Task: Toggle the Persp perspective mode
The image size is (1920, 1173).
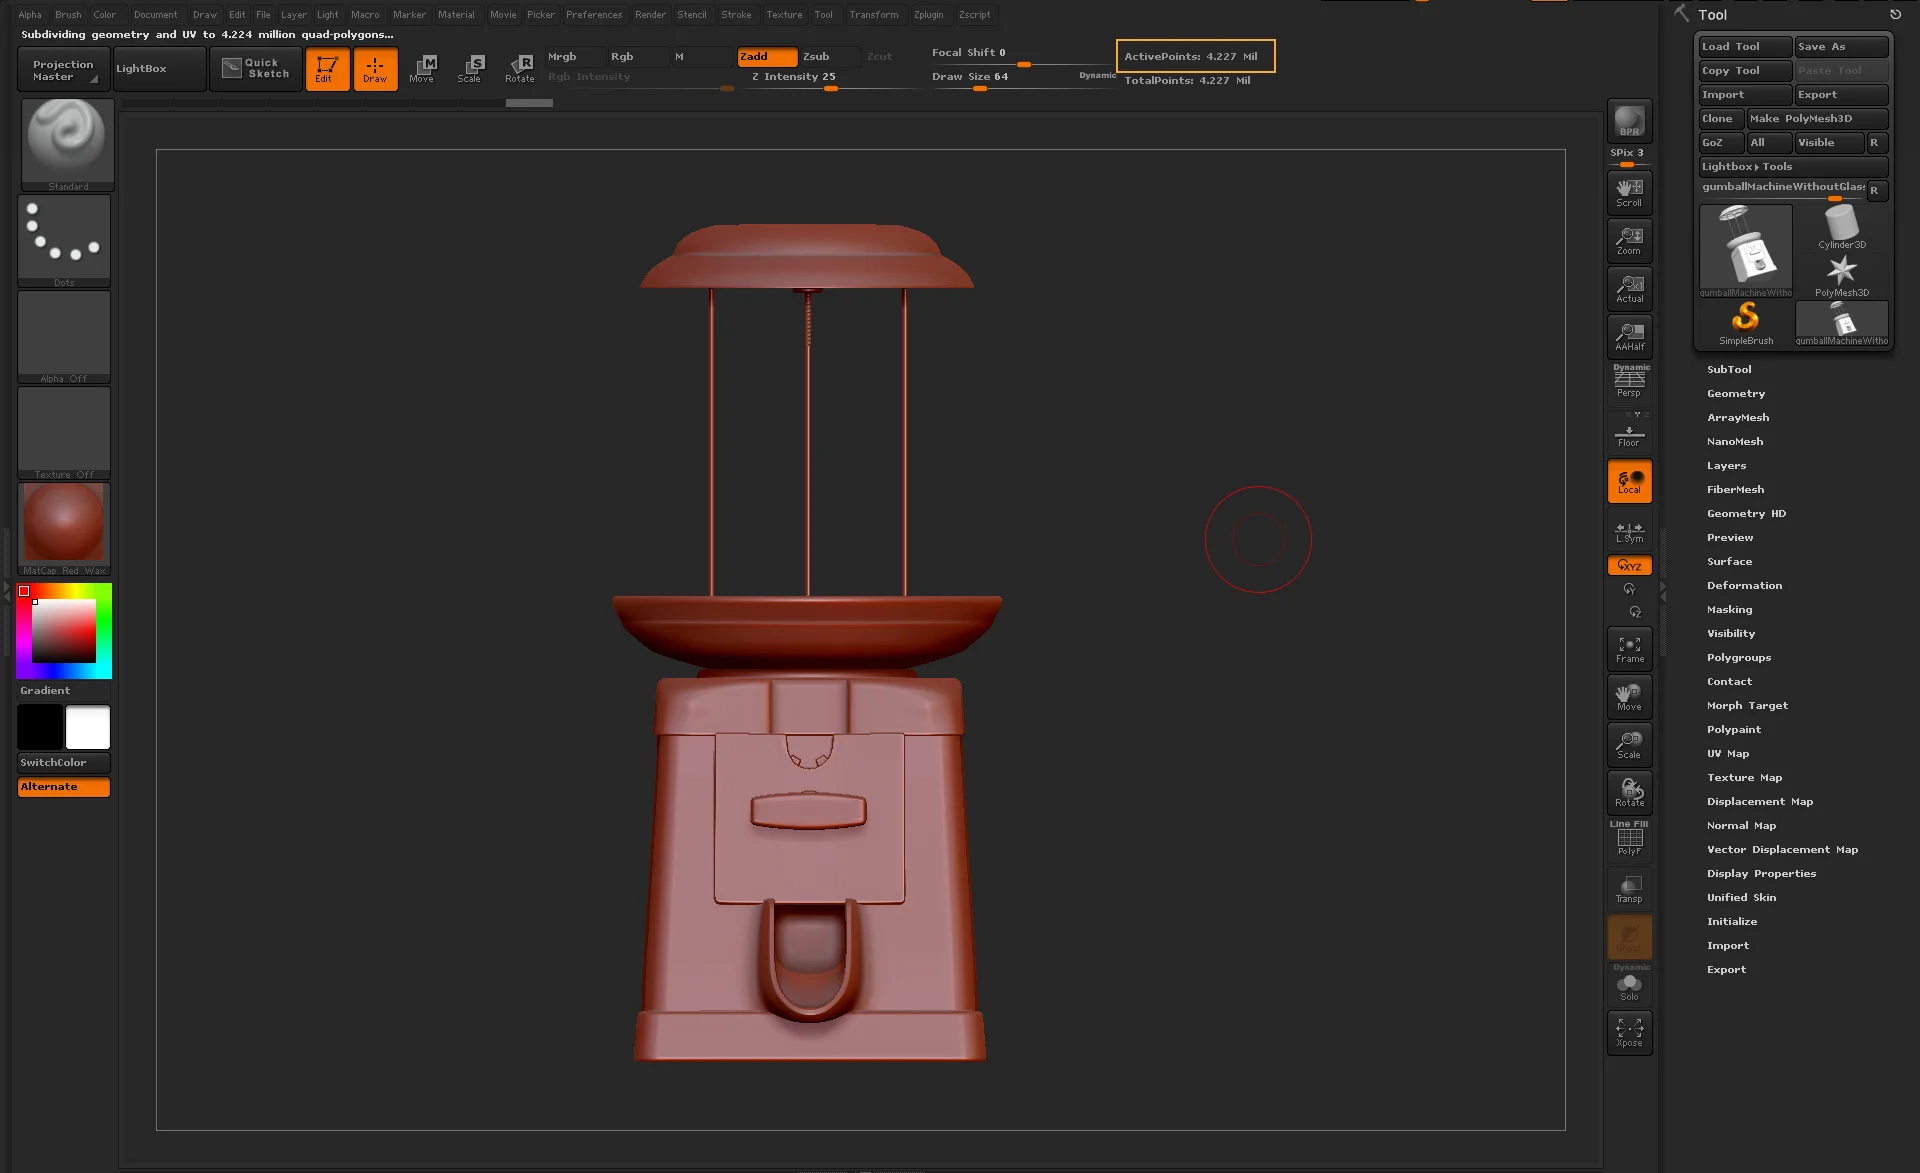Action: click(x=1629, y=381)
